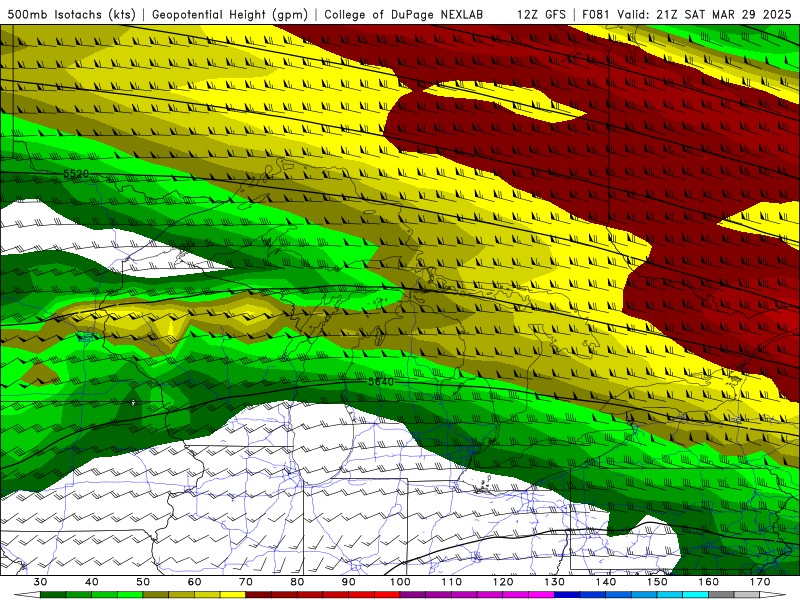
Task: Click the legend value 90
Action: click(x=348, y=582)
